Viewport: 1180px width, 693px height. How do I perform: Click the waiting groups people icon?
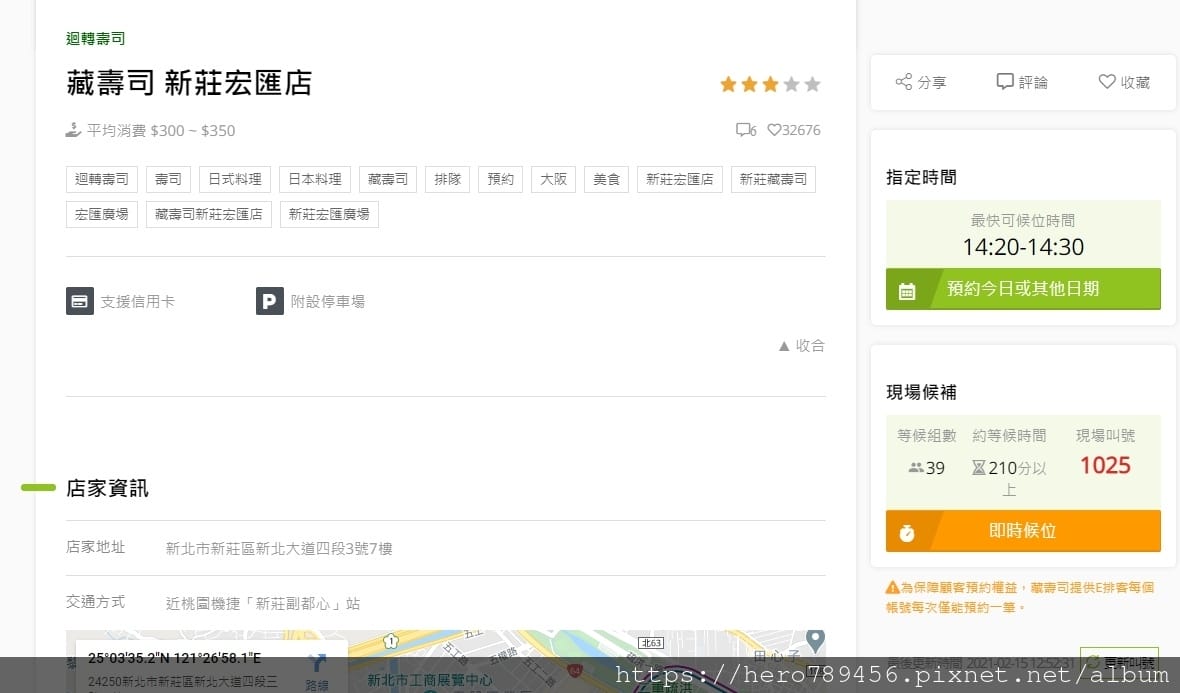(916, 468)
